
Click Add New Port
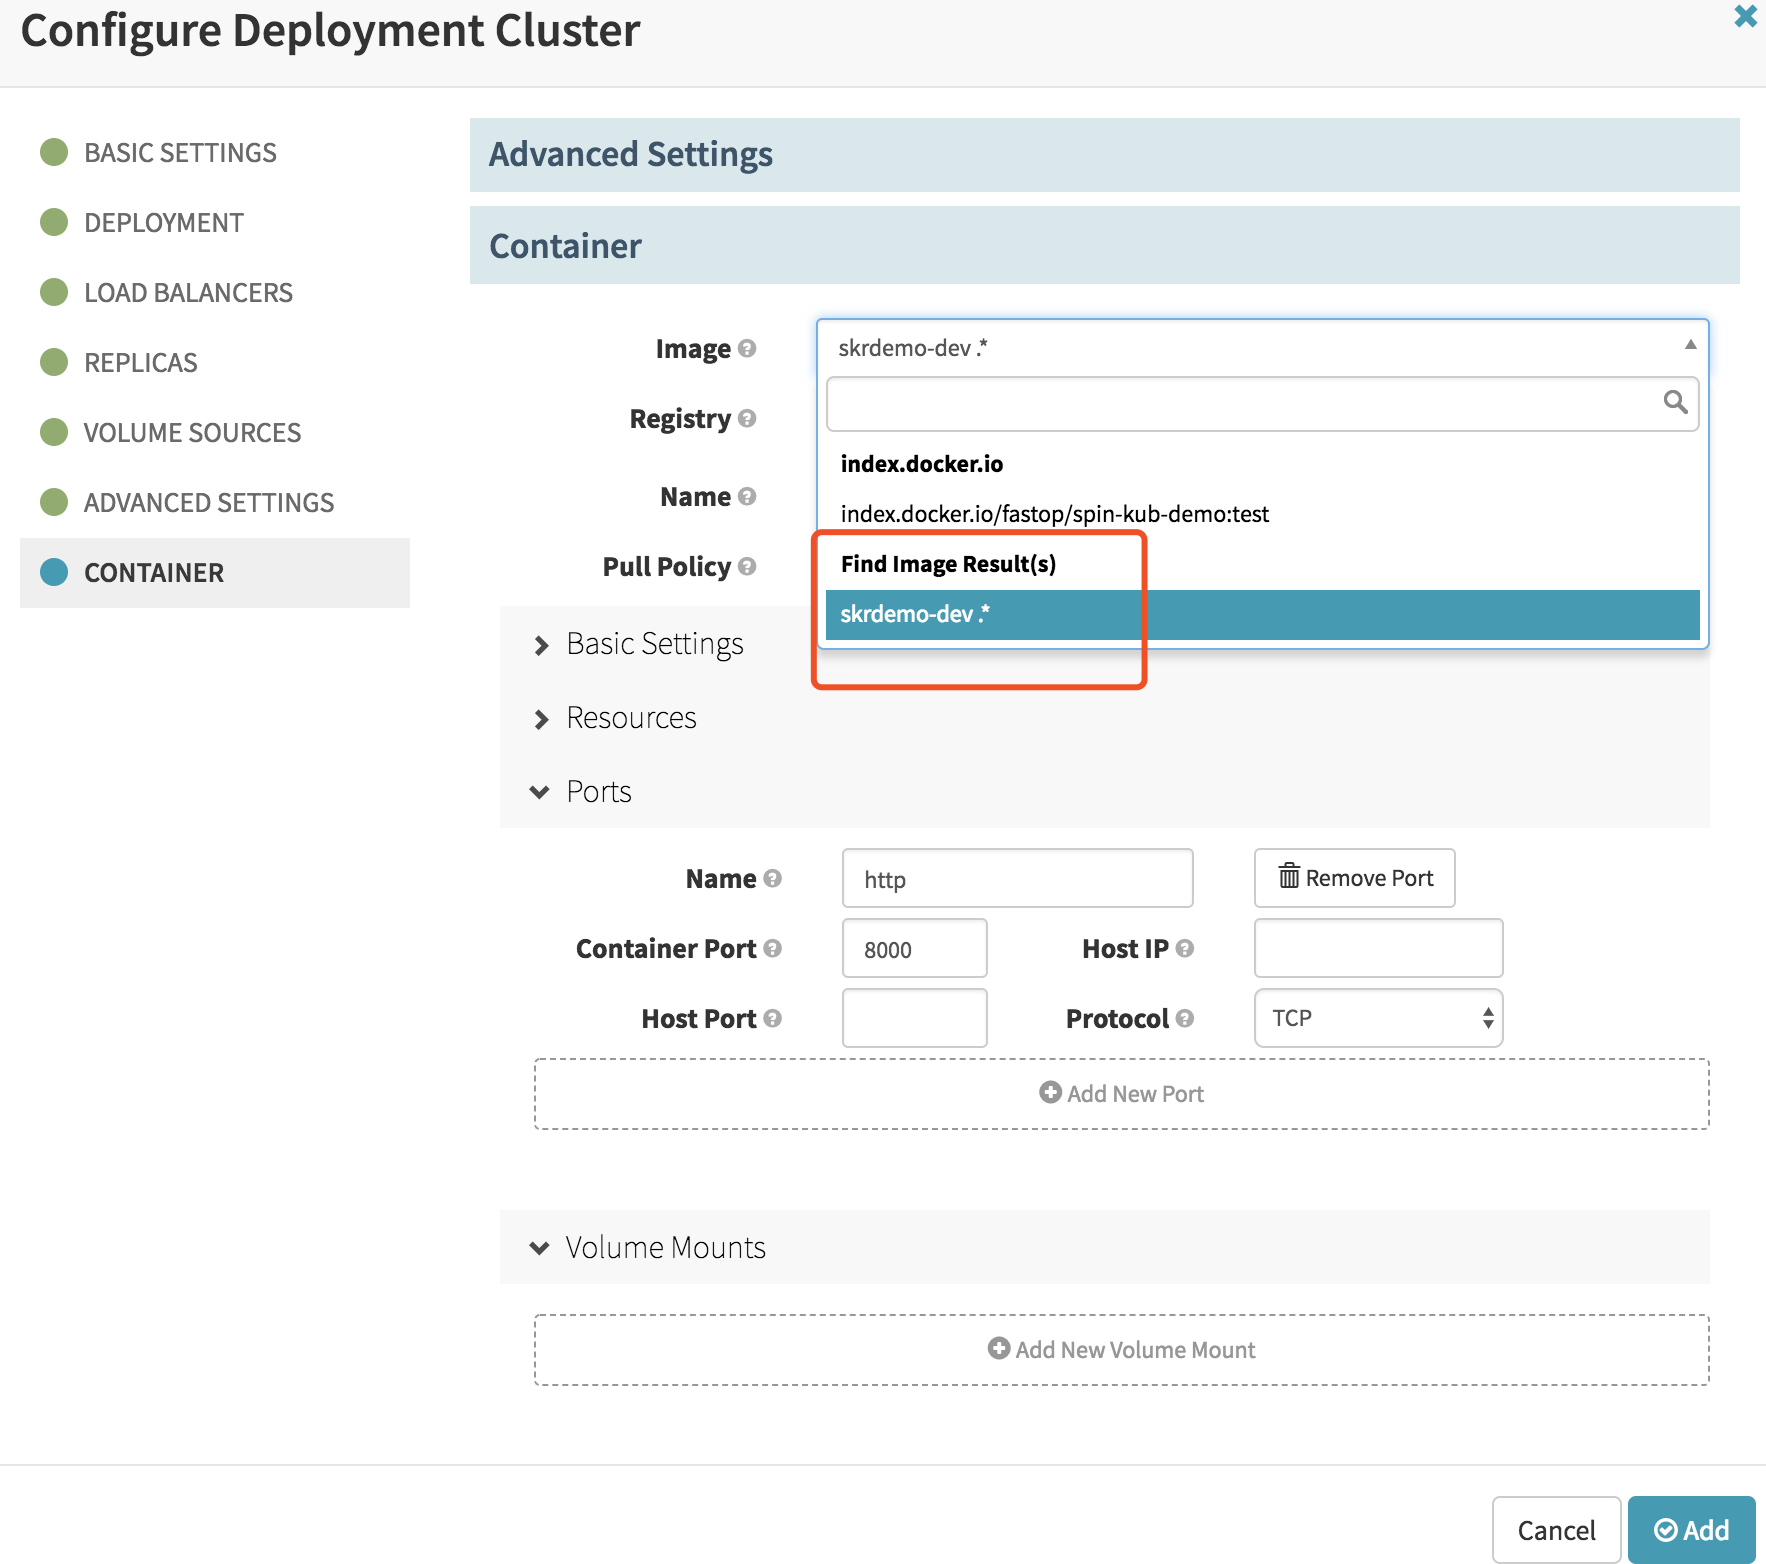1121,1094
